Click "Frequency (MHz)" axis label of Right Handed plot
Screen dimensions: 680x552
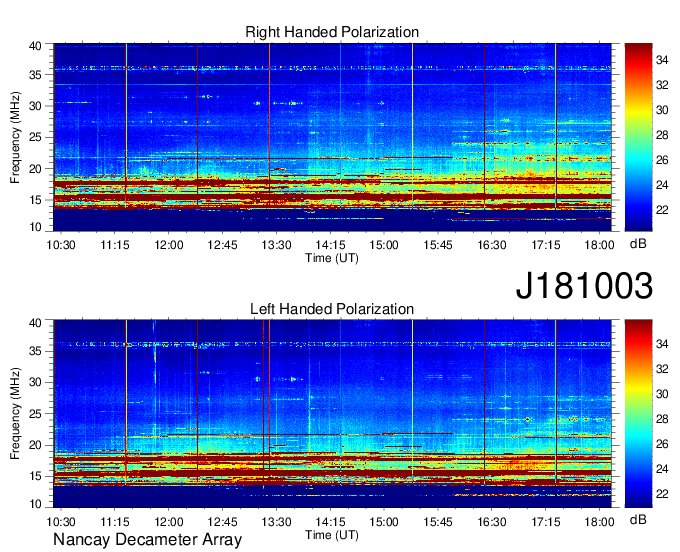(x=15, y=137)
